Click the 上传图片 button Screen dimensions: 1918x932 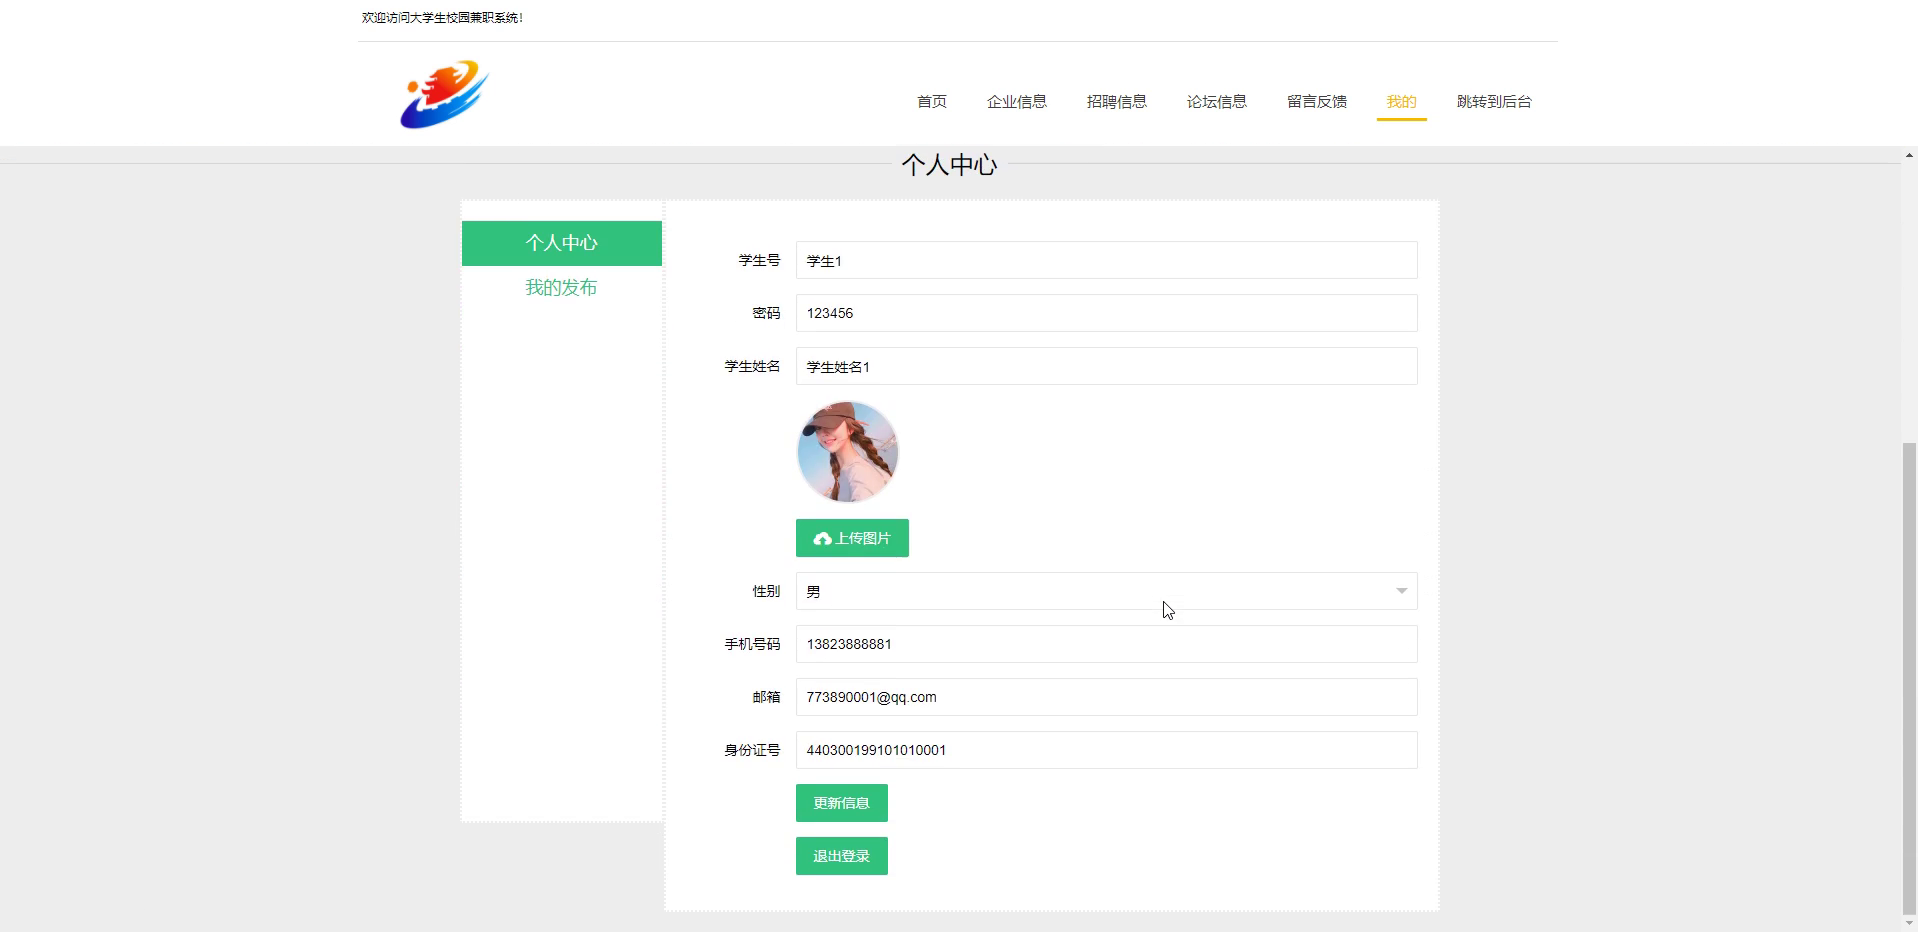(x=852, y=538)
